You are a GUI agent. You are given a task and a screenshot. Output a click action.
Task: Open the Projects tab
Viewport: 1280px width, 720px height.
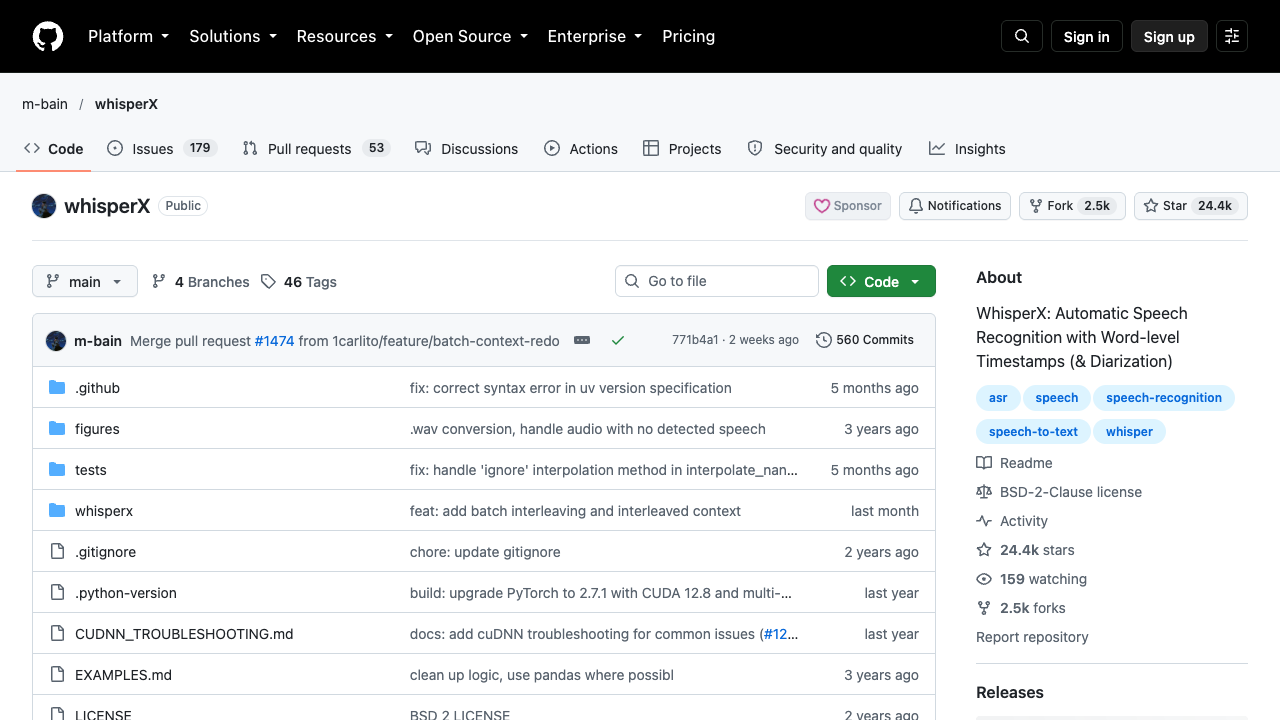(x=682, y=148)
